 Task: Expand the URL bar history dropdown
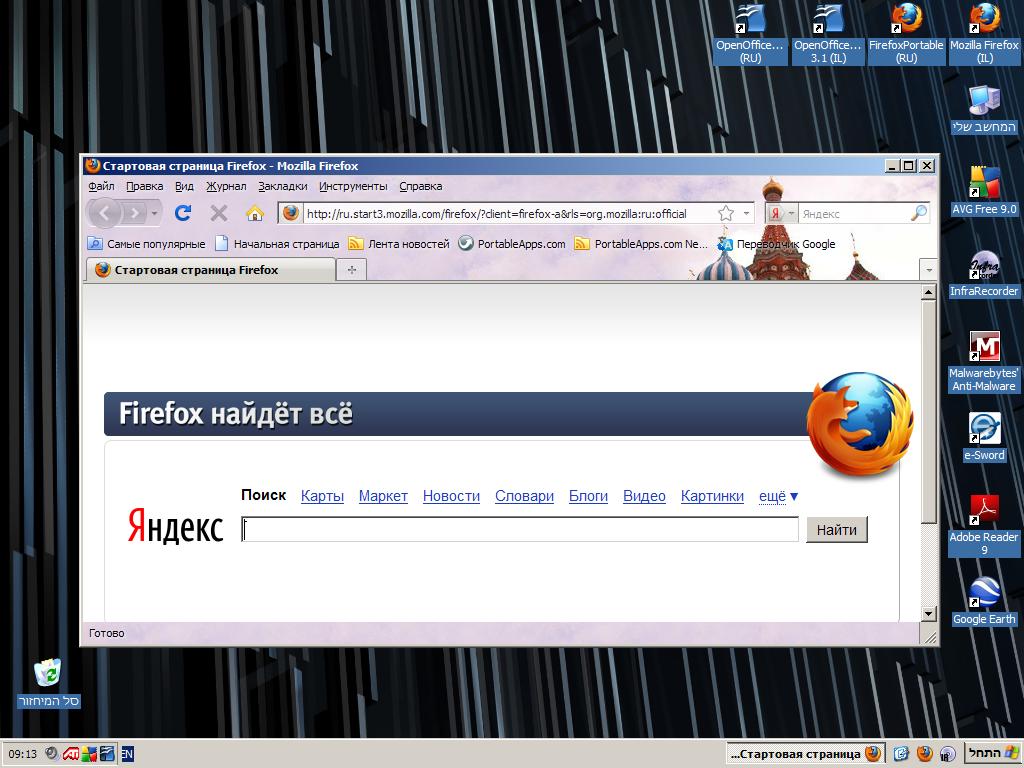[746, 213]
